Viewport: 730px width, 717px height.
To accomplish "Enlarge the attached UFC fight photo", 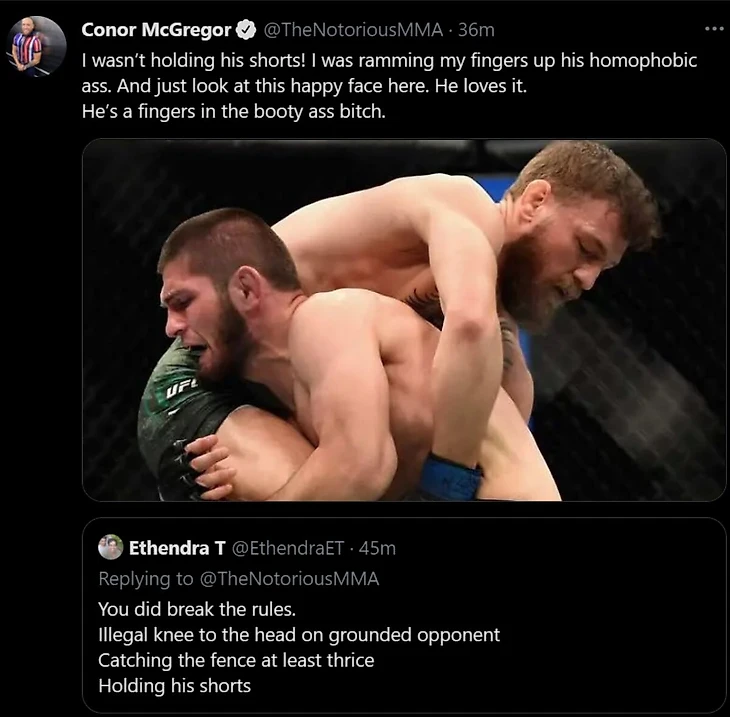I will [x=404, y=320].
